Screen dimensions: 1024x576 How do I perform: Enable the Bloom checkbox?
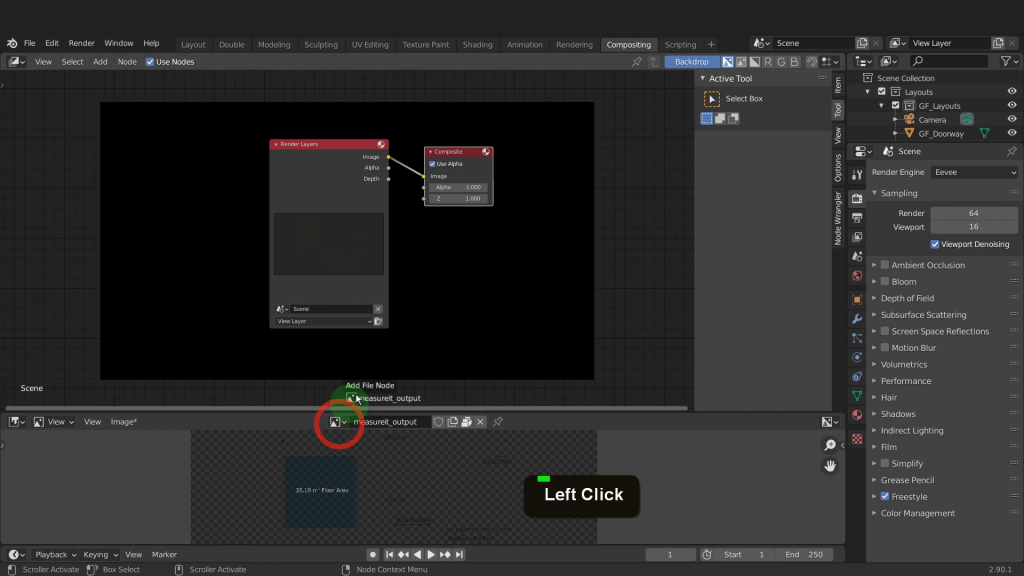pyautogui.click(x=884, y=282)
